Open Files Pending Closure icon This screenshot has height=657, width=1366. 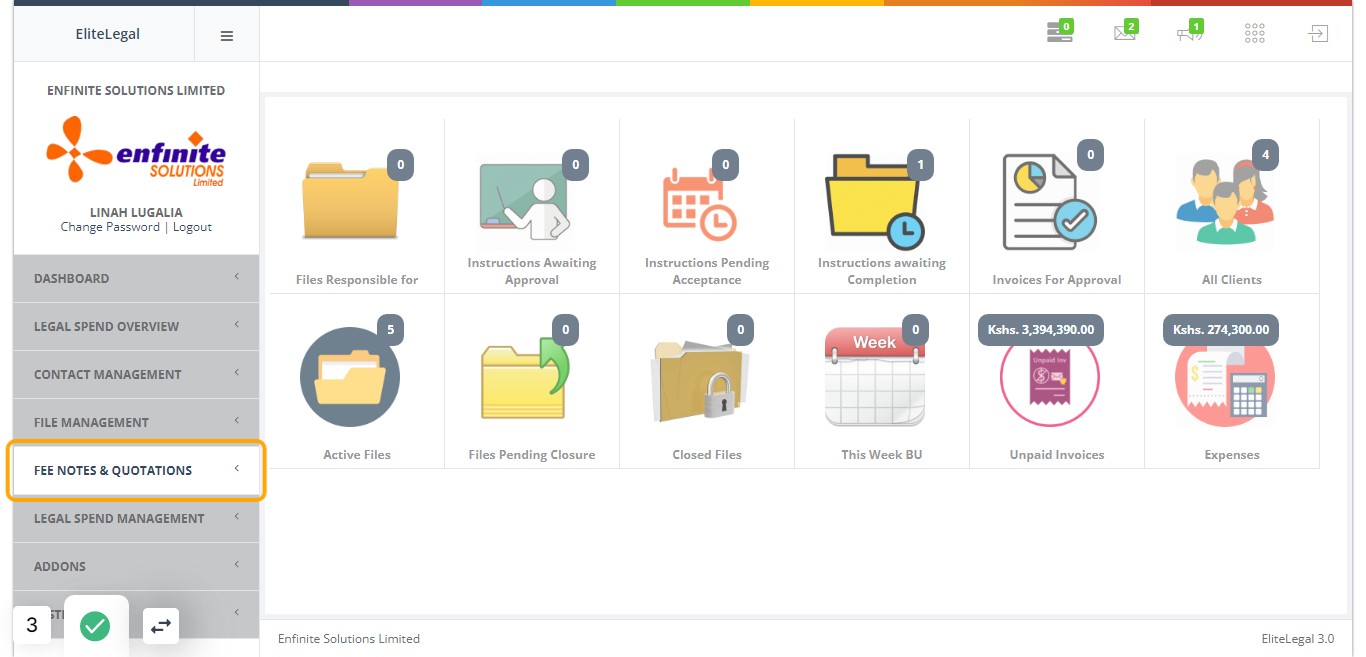pos(524,378)
